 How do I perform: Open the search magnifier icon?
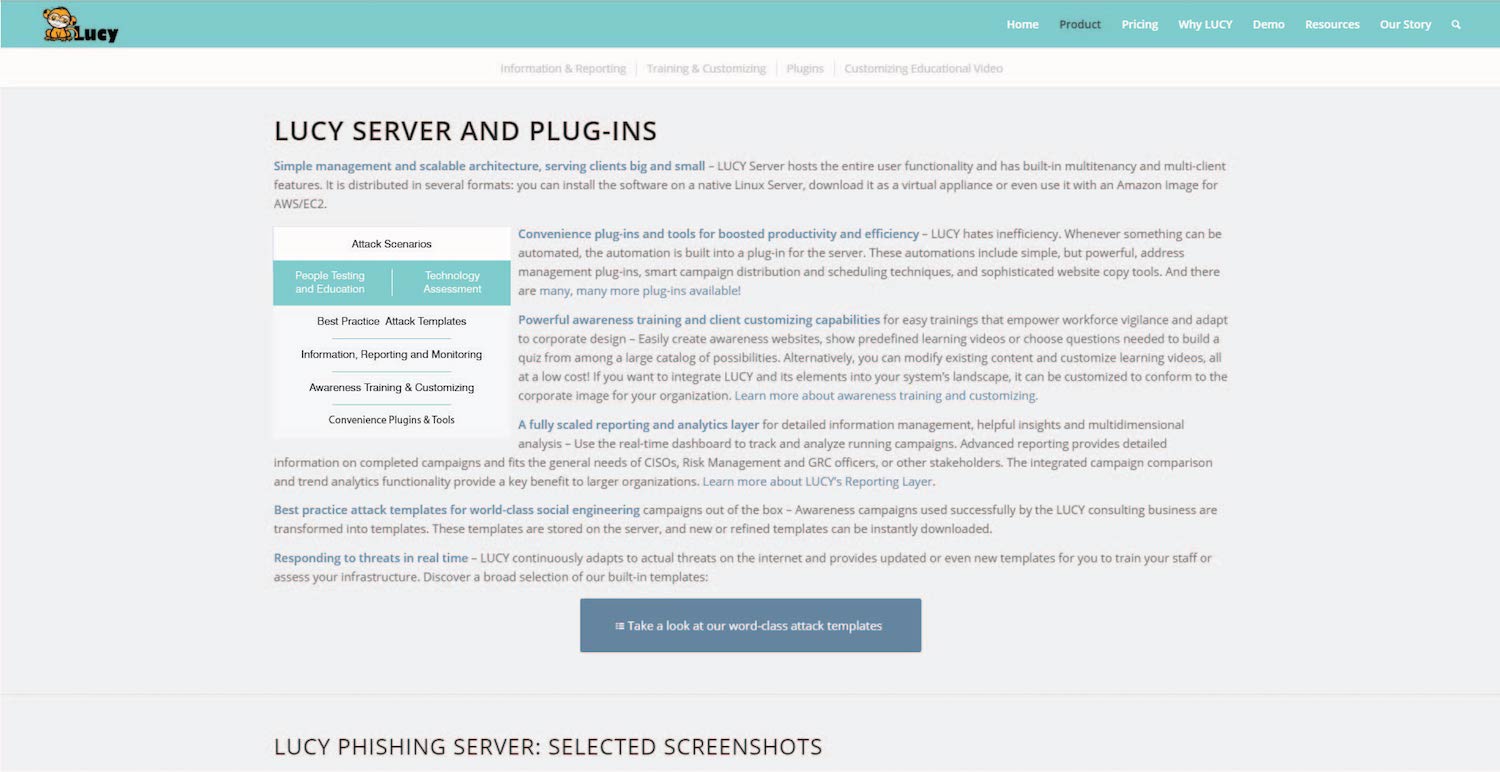(x=1456, y=25)
